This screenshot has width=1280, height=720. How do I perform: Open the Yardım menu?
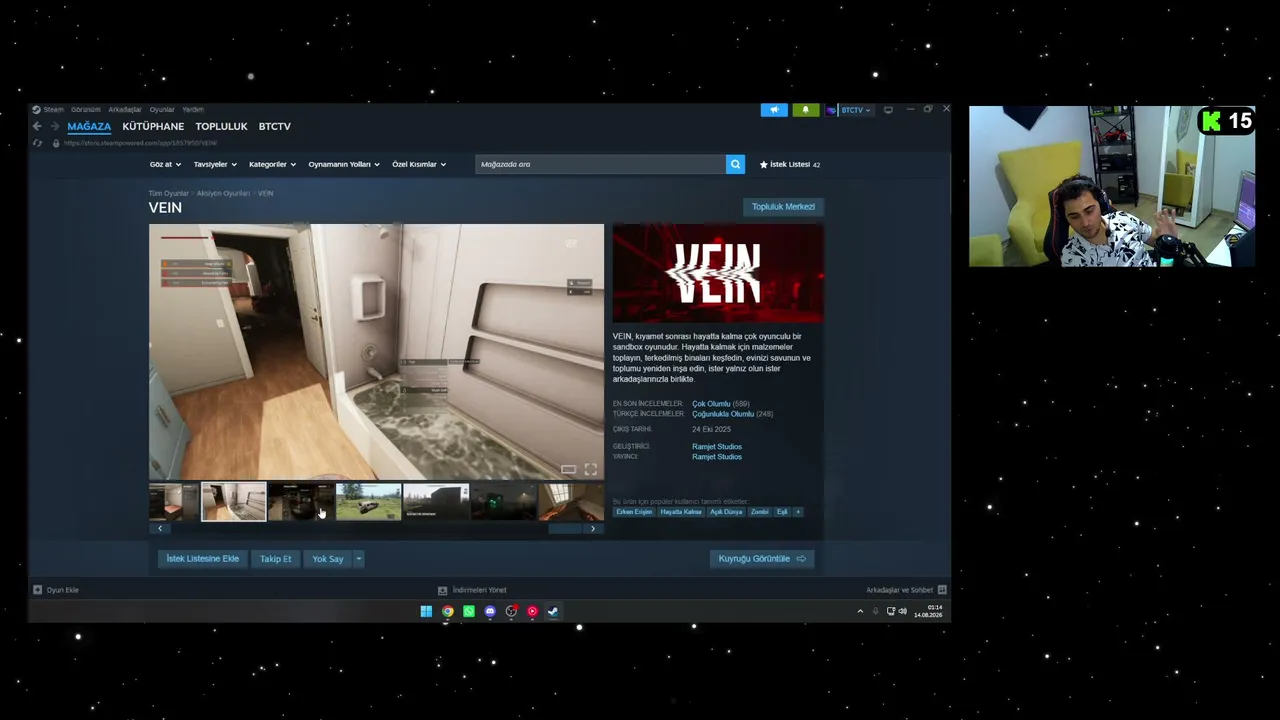click(193, 110)
